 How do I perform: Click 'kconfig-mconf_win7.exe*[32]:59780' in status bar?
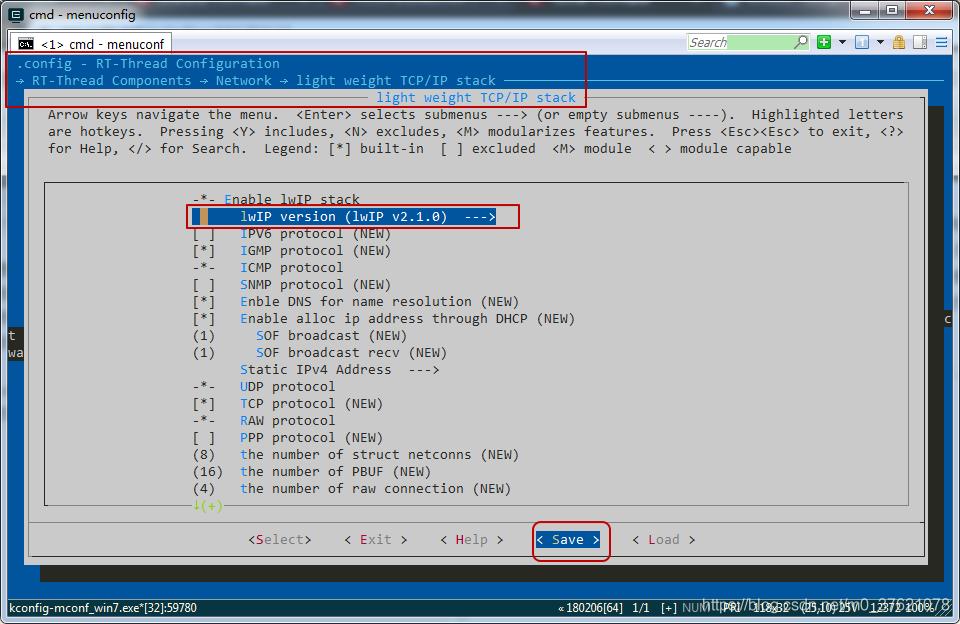coord(103,607)
